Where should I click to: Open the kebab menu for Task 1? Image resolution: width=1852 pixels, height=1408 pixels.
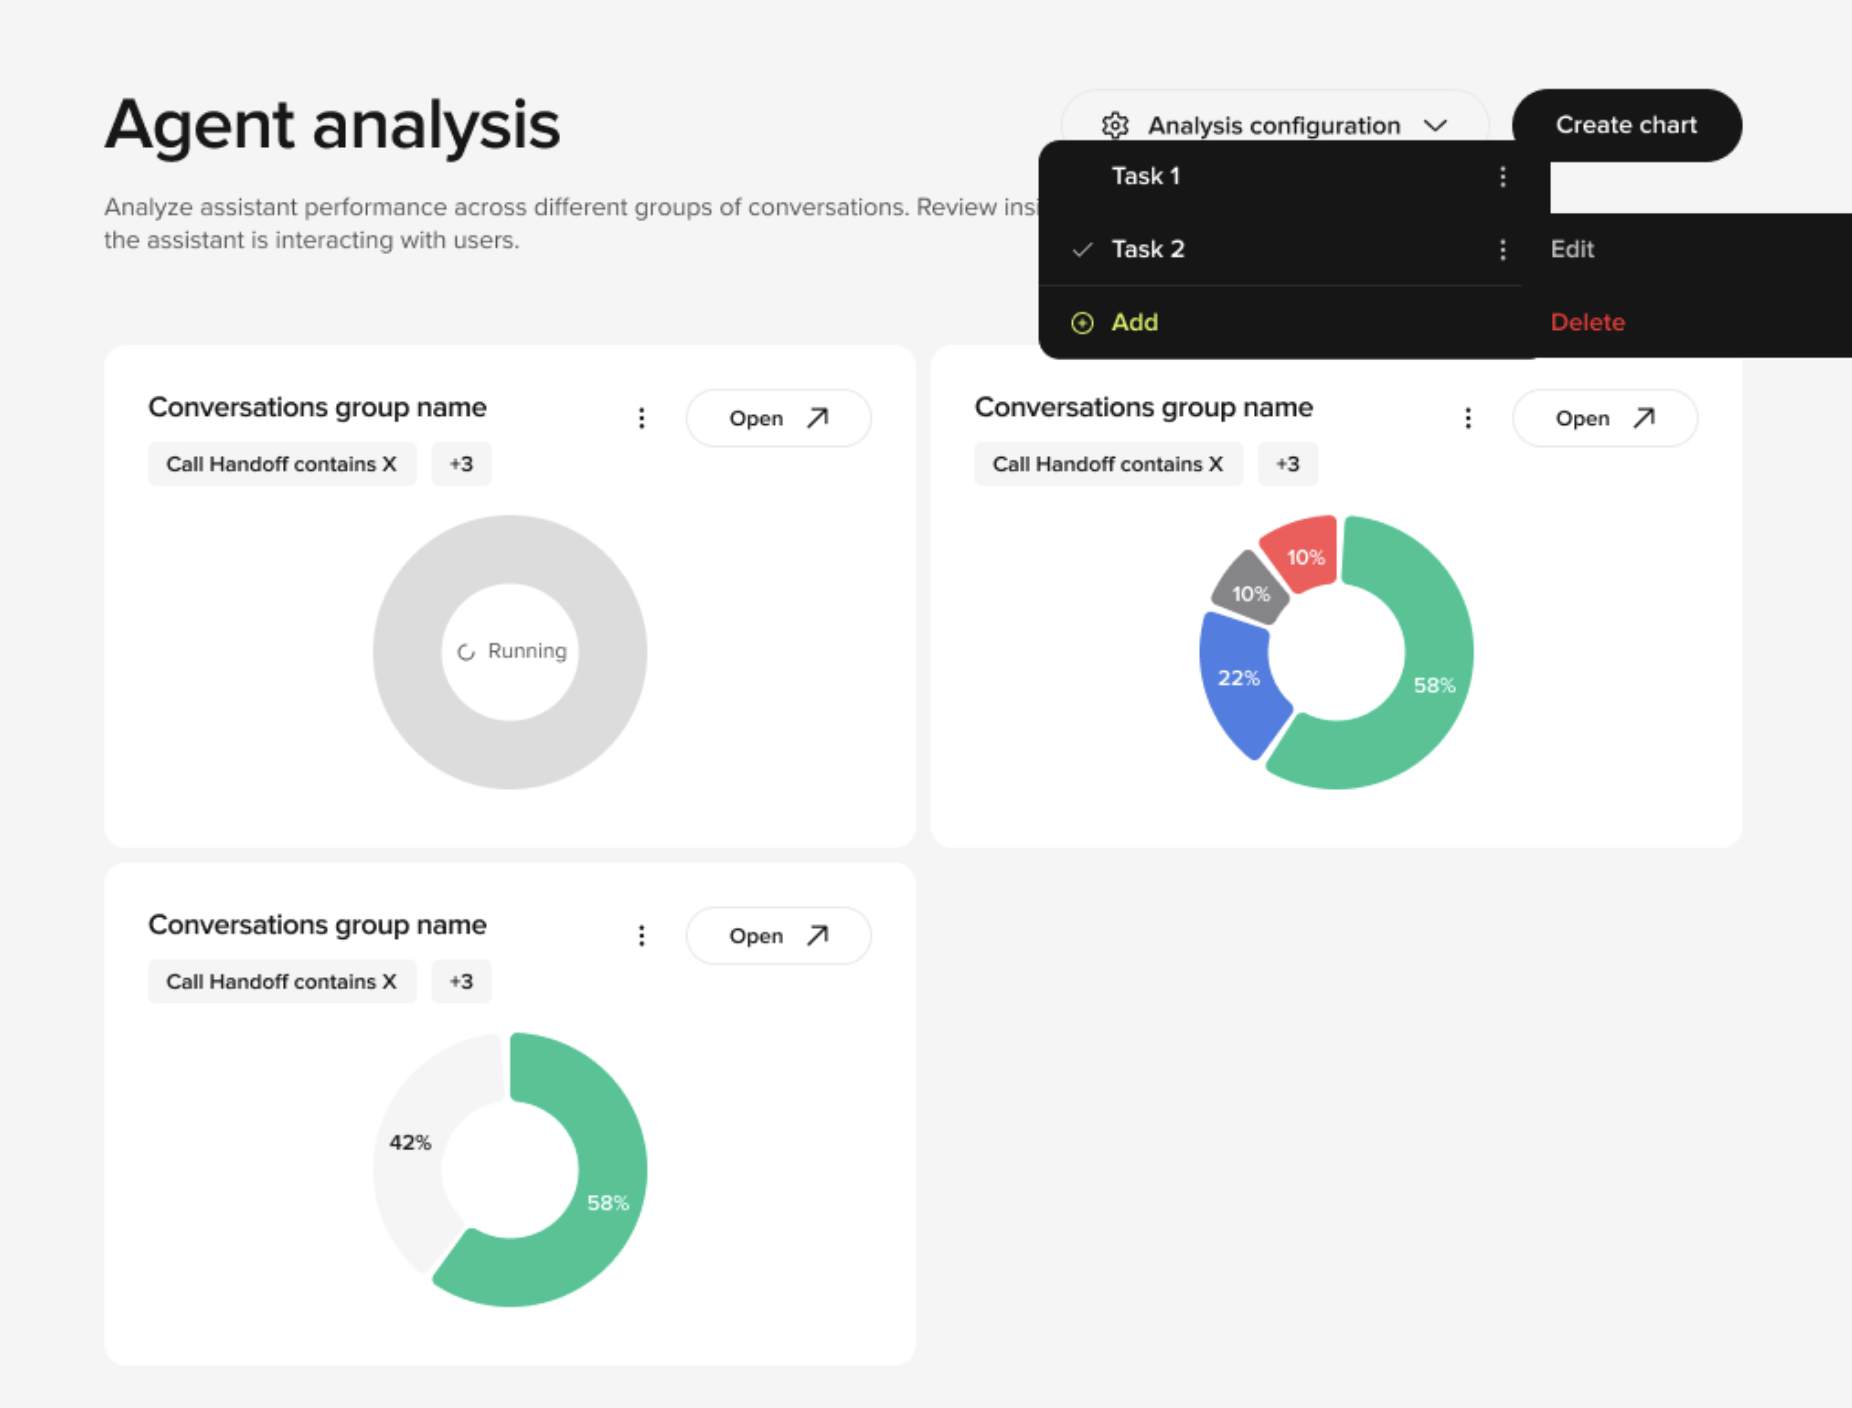coord(1502,176)
